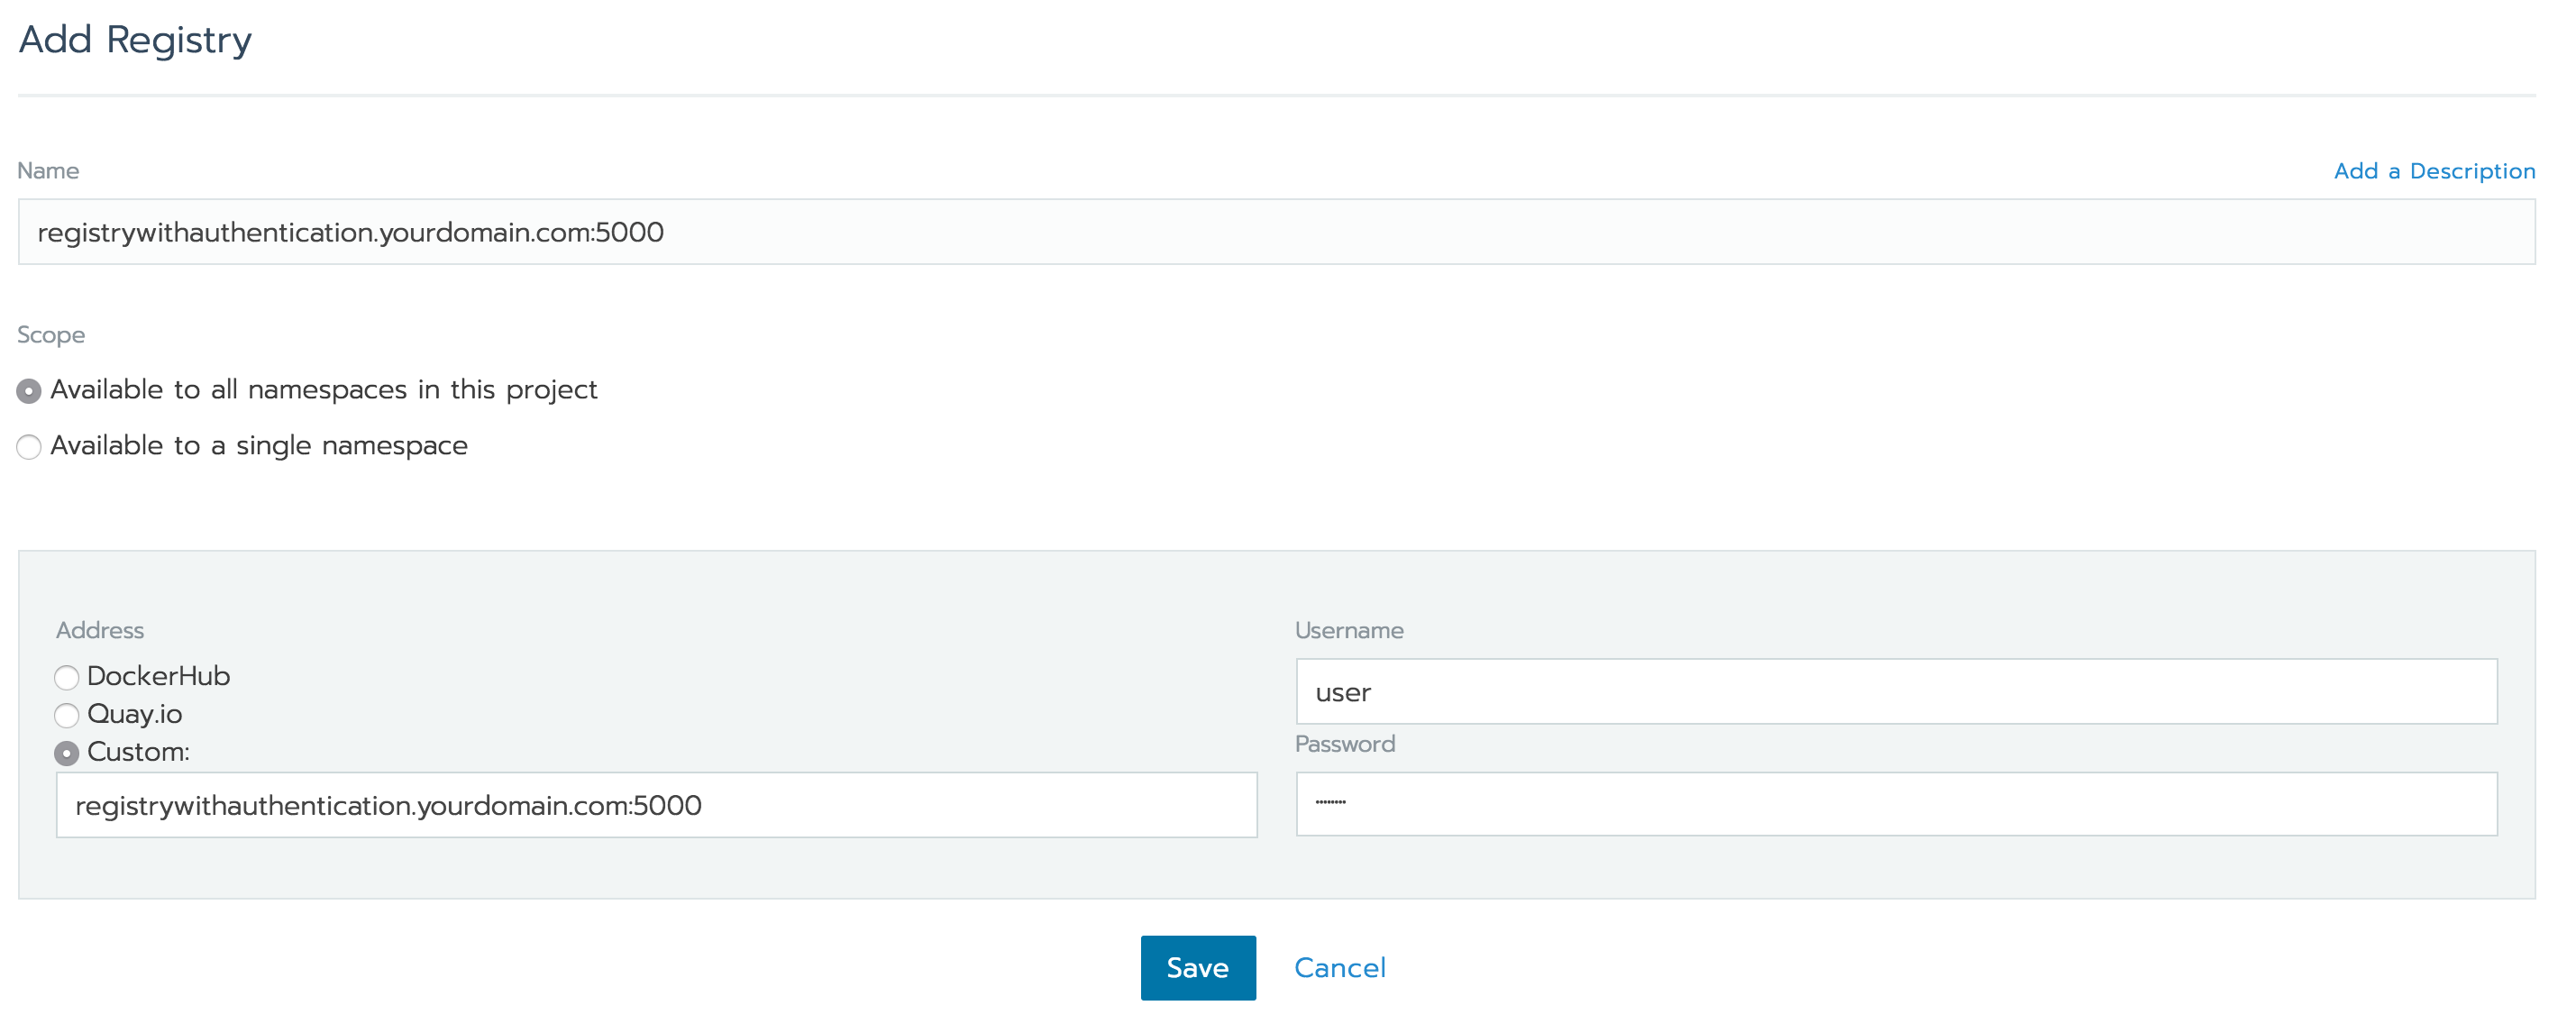This screenshot has width=2576, height=1033.
Task: Click the 'Username' label
Action: [x=1349, y=630]
